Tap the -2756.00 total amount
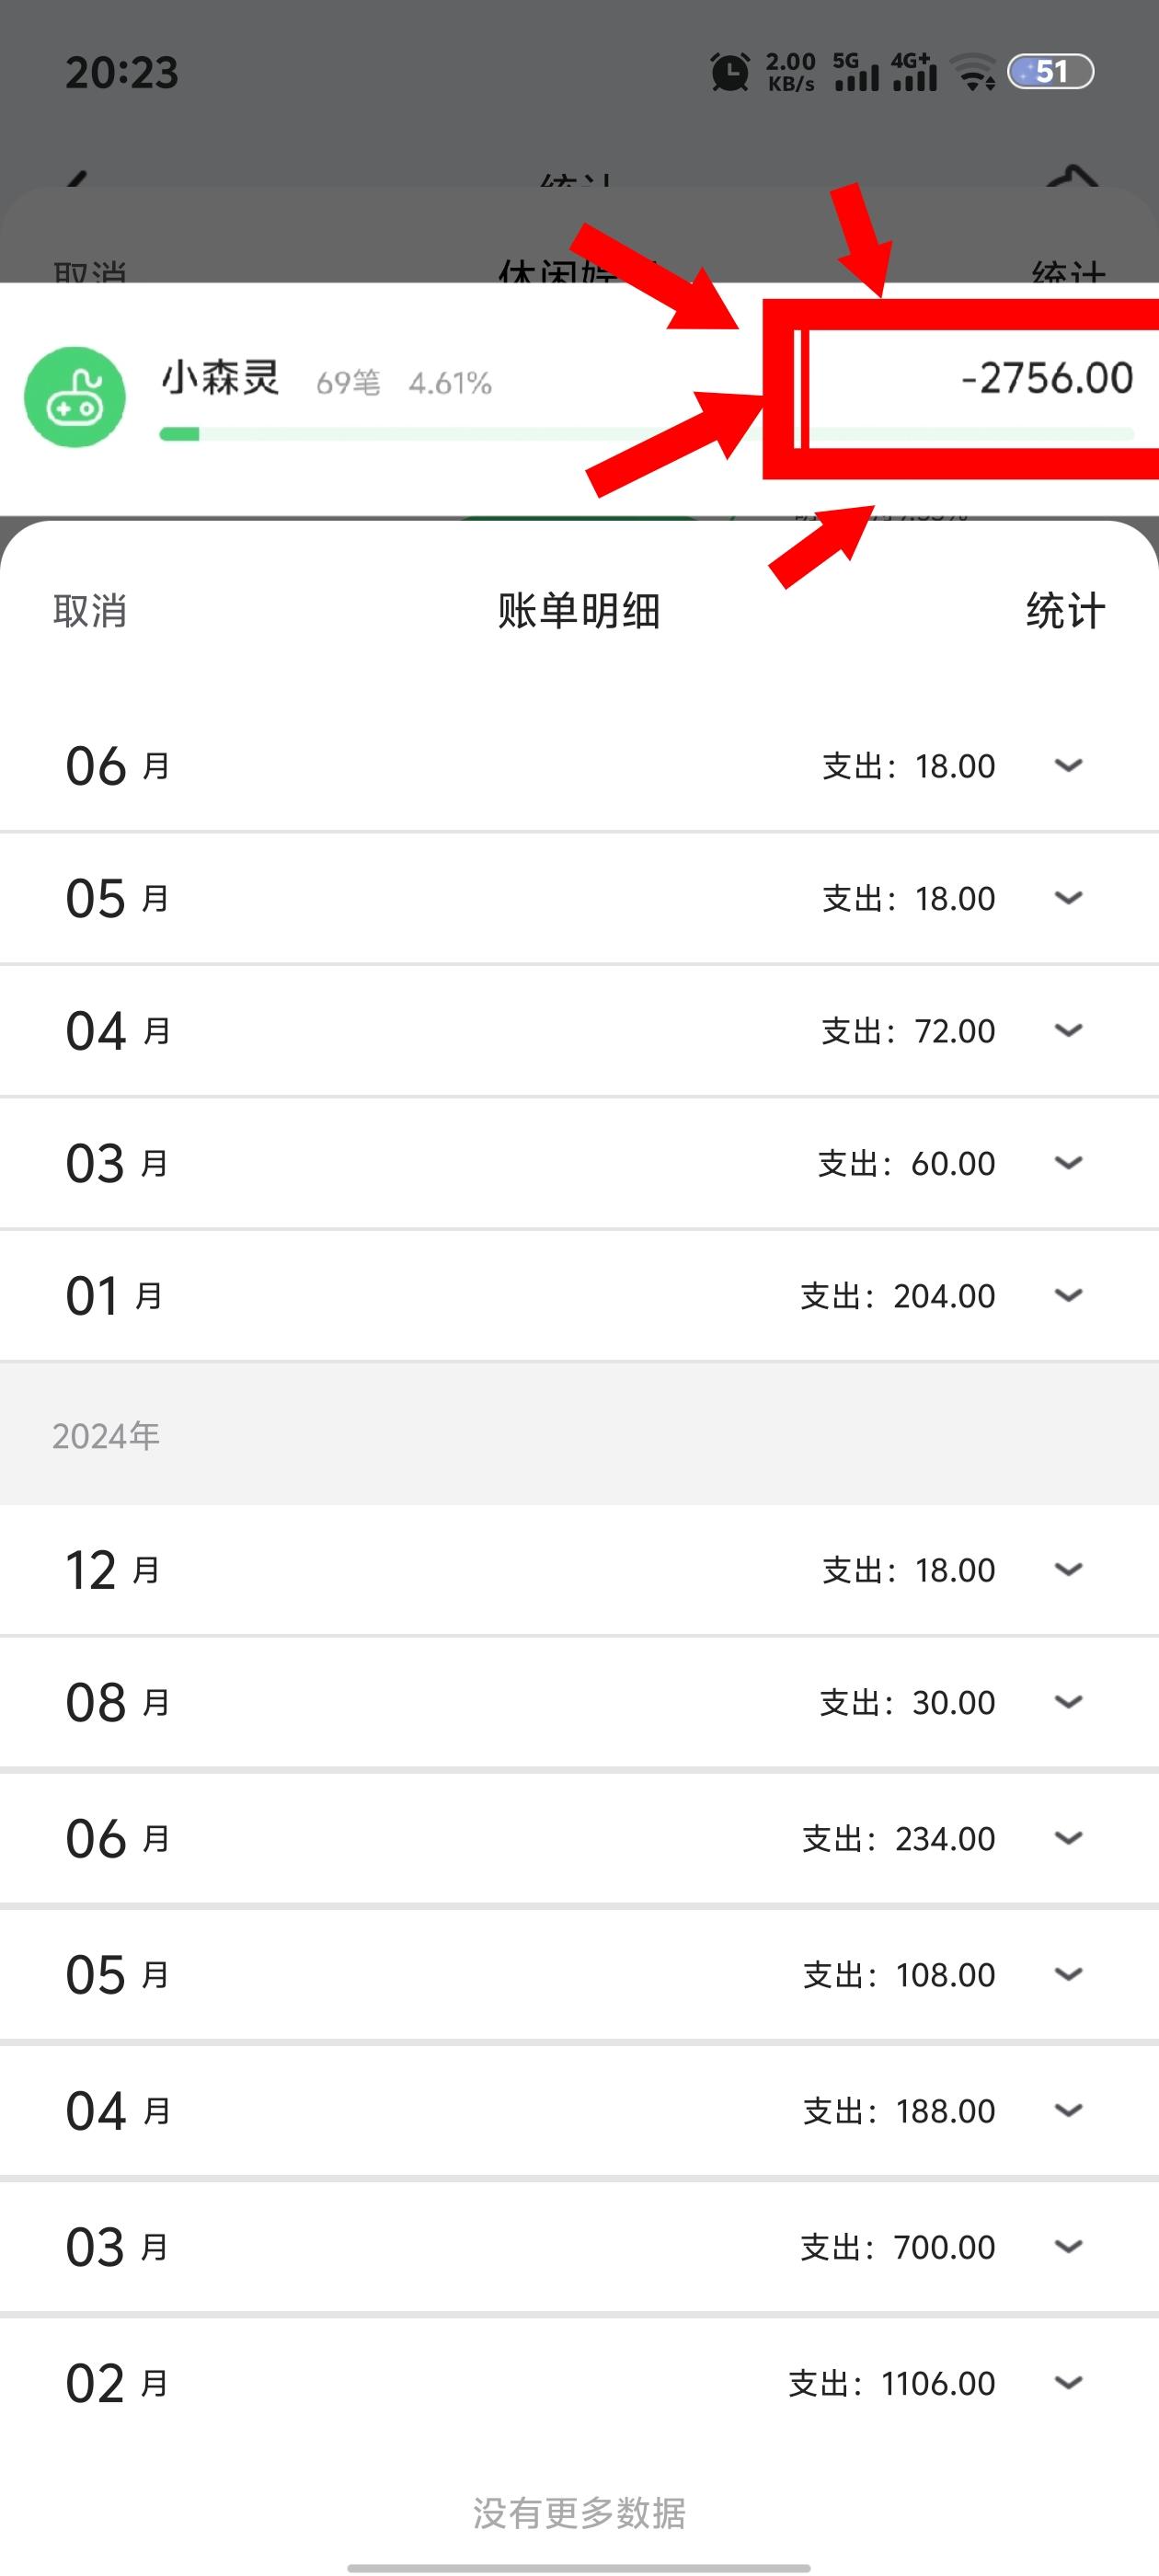The width and height of the screenshot is (1159, 2576). 1046,378
